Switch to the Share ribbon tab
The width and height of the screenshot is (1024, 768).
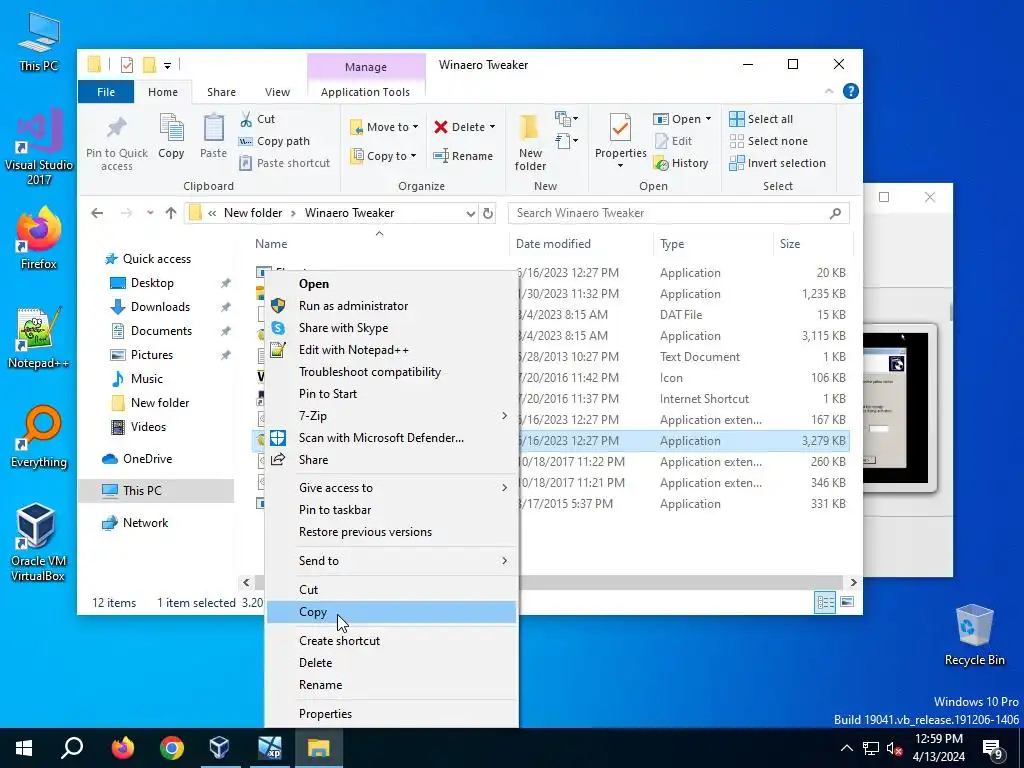click(221, 92)
